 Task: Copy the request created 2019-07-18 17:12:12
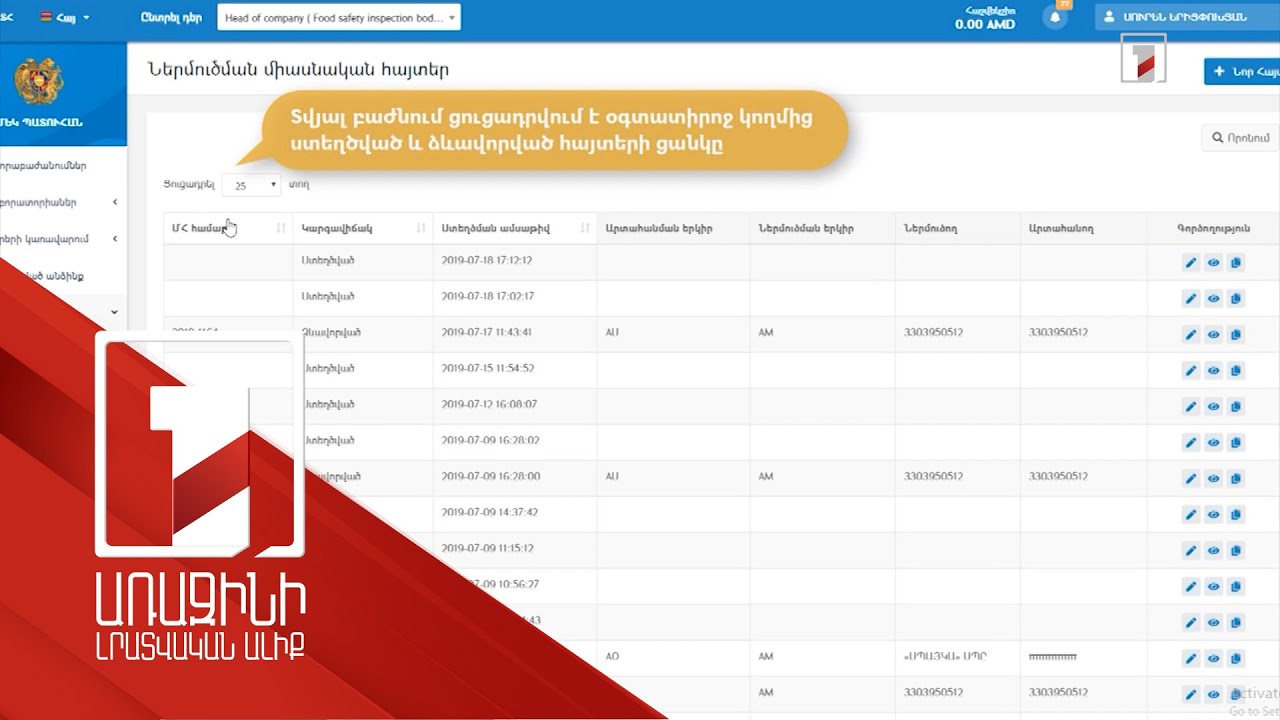click(1236, 263)
